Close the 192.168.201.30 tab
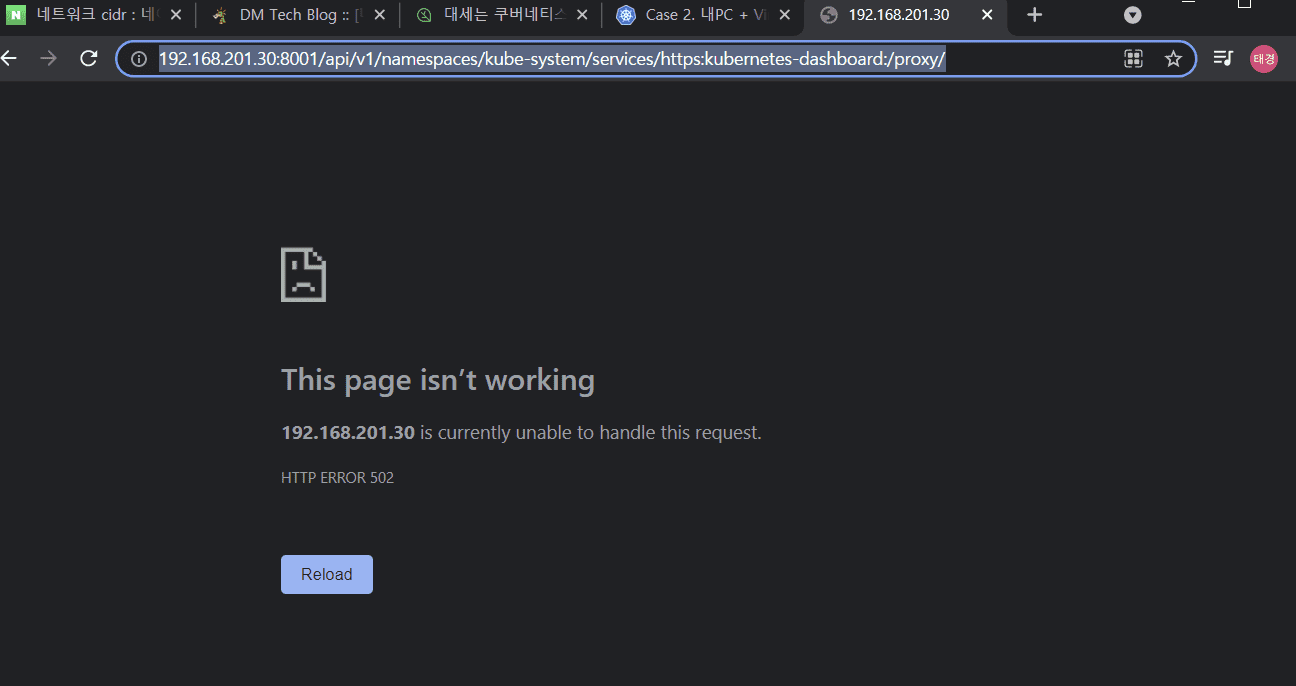 coord(987,15)
